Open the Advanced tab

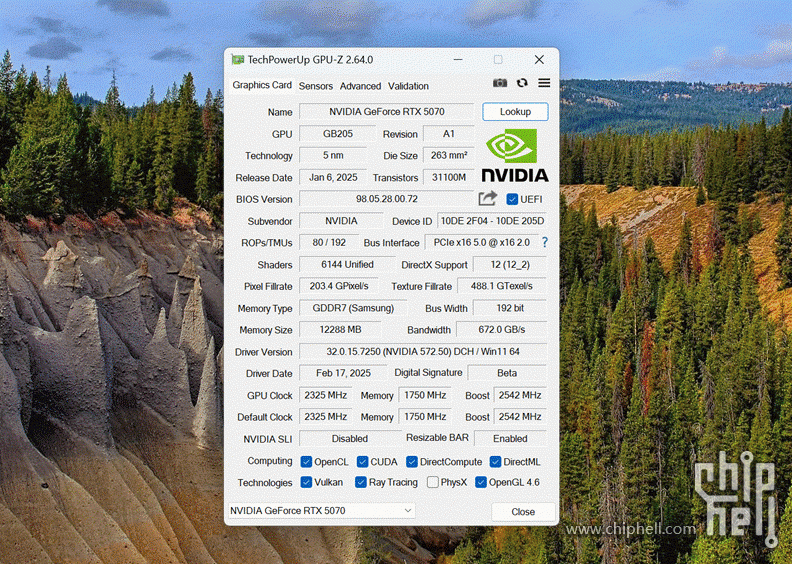tap(360, 86)
